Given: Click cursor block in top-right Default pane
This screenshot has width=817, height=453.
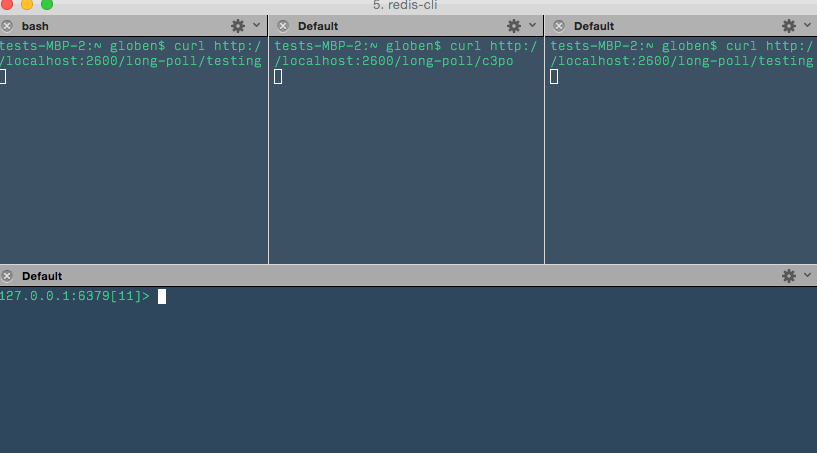Looking at the screenshot, I should click(x=554, y=77).
